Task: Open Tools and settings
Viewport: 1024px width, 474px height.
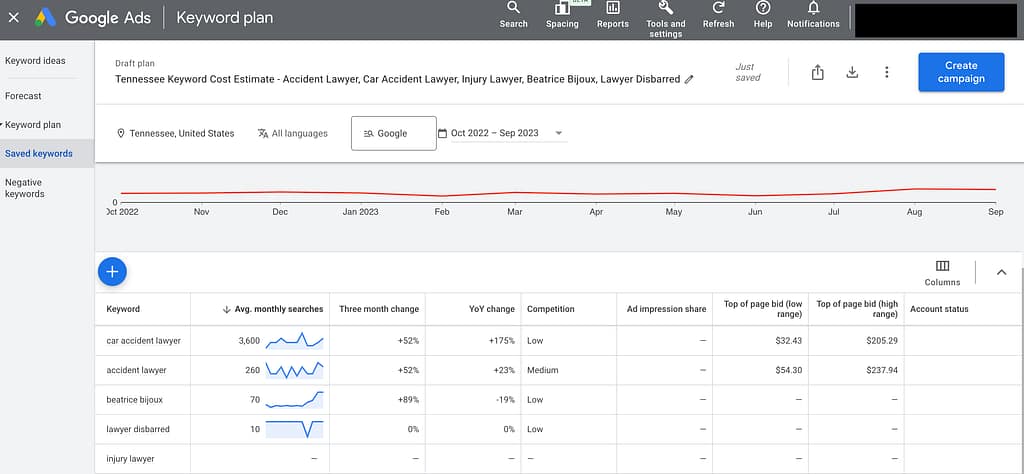Action: (665, 20)
